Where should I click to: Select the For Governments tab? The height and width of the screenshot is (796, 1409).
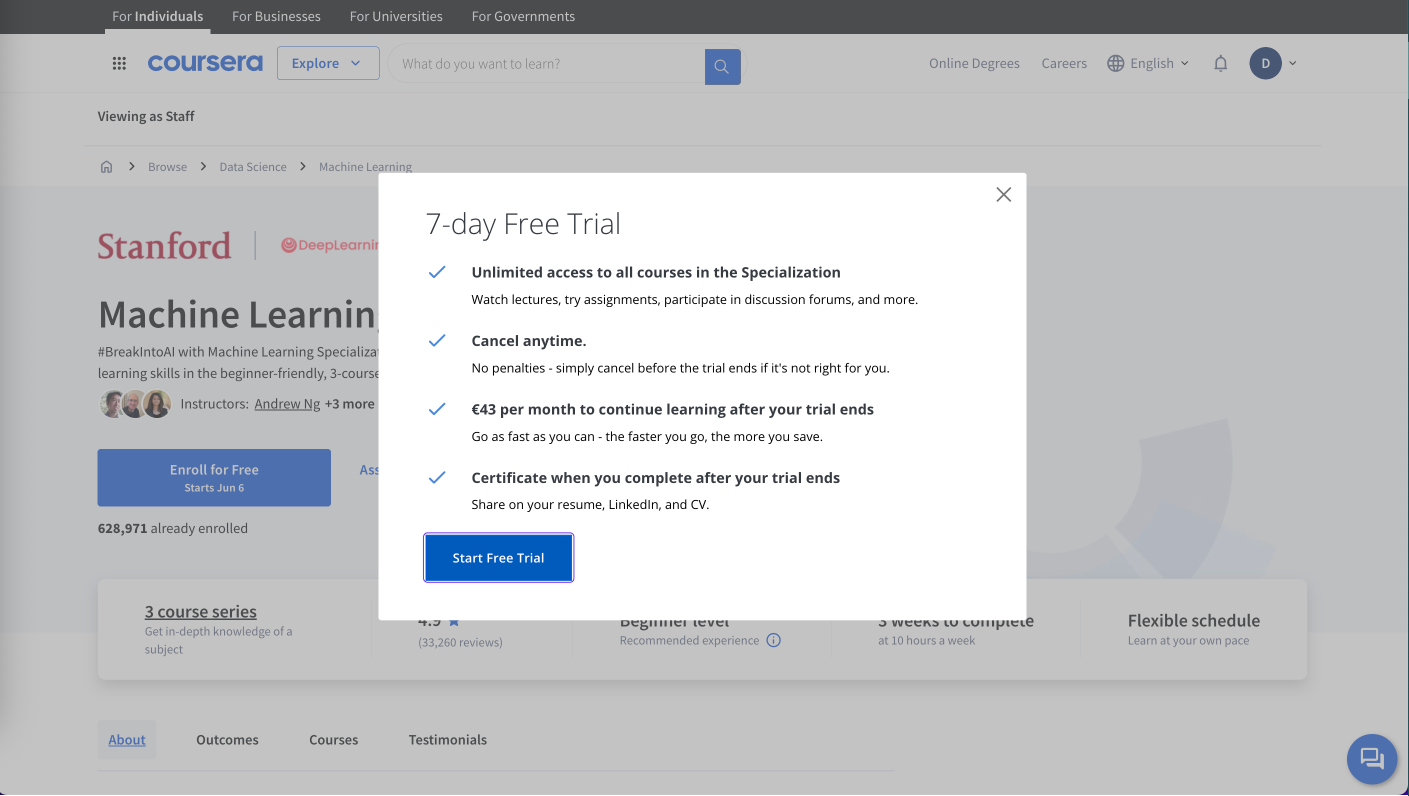click(x=523, y=16)
